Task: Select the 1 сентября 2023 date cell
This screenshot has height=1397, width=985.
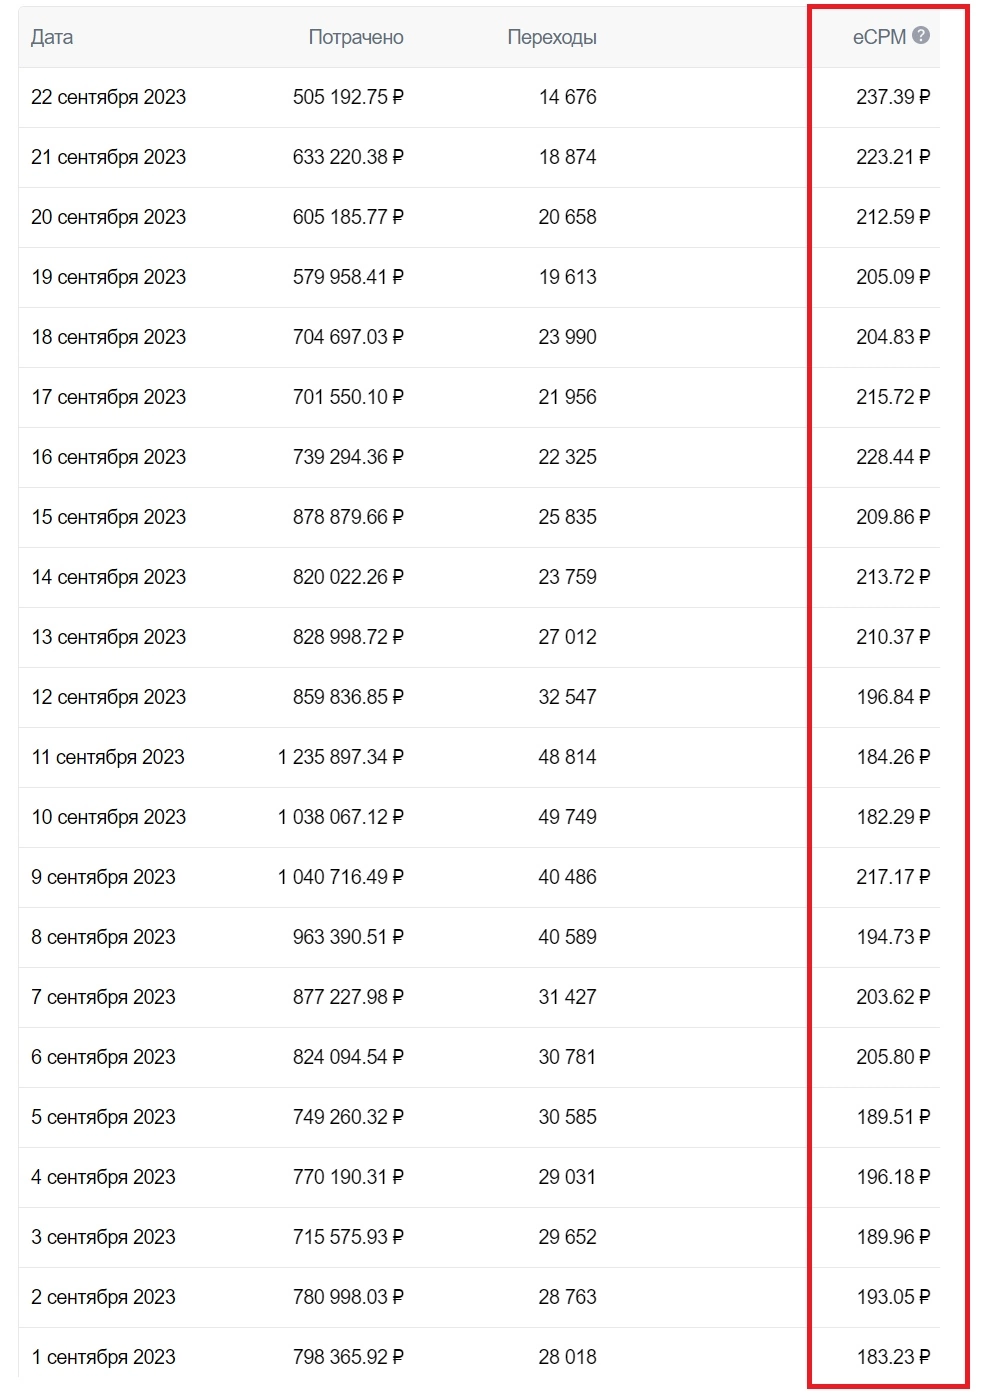Action: [103, 1357]
